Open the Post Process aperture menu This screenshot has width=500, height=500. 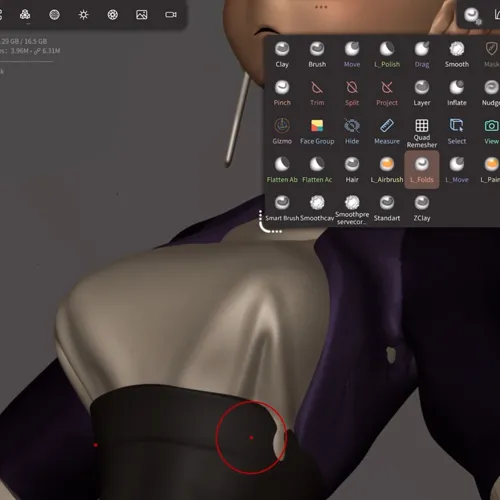click(113, 15)
